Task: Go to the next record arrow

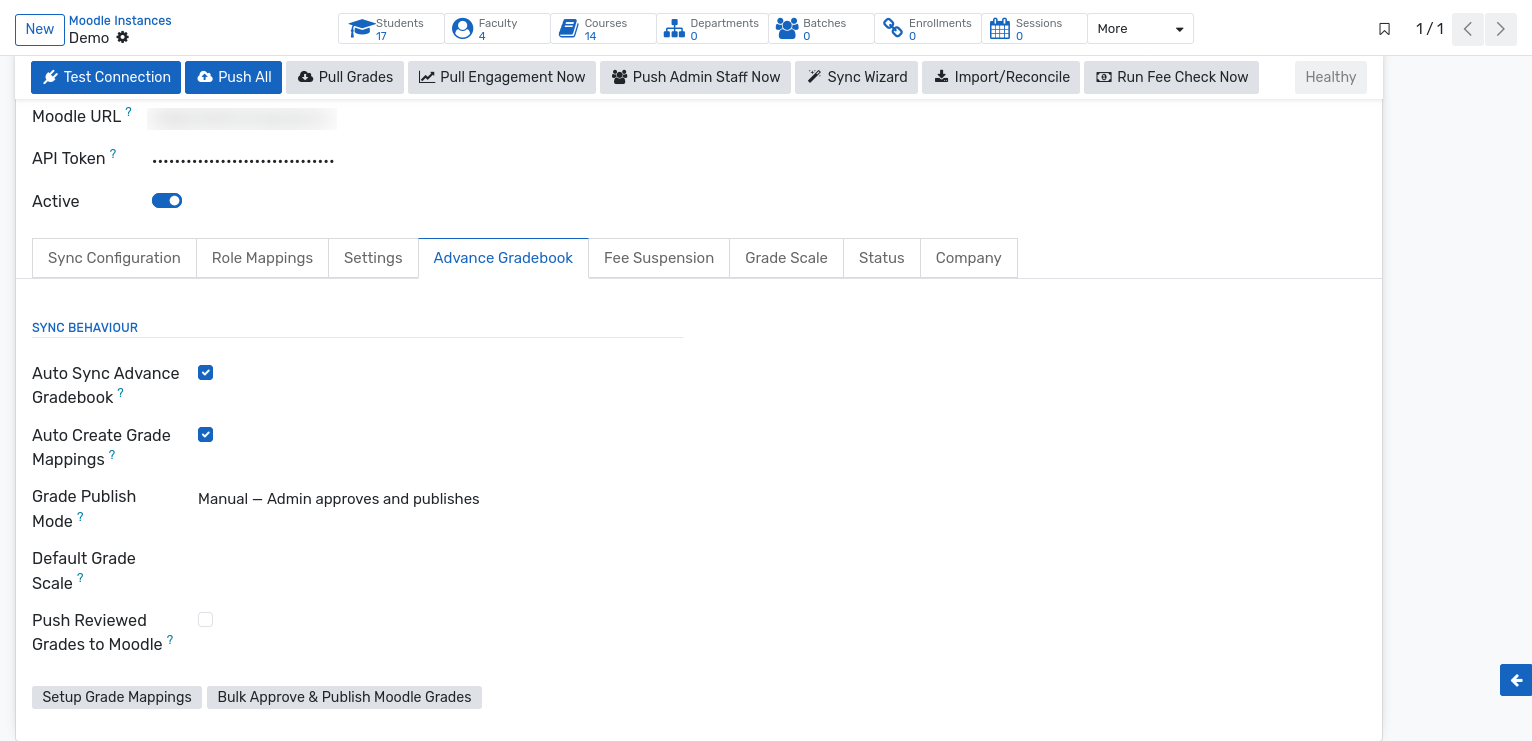Action: click(x=1500, y=29)
